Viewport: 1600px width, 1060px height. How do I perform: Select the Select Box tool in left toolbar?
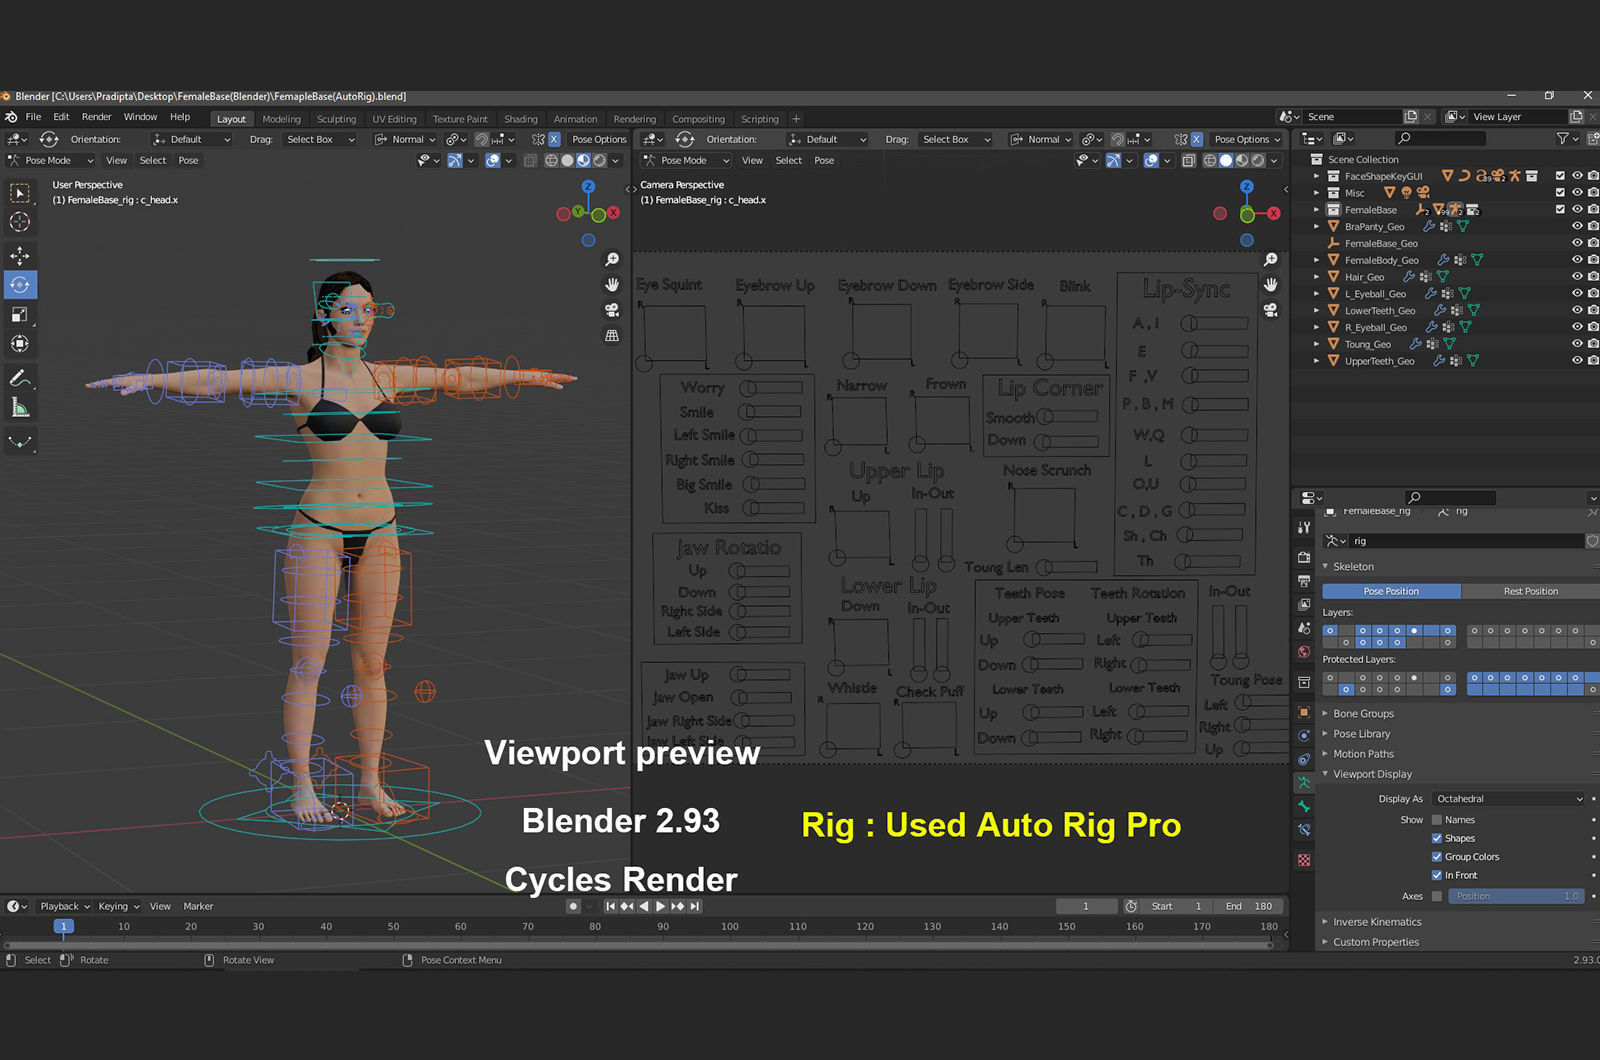pos(20,193)
